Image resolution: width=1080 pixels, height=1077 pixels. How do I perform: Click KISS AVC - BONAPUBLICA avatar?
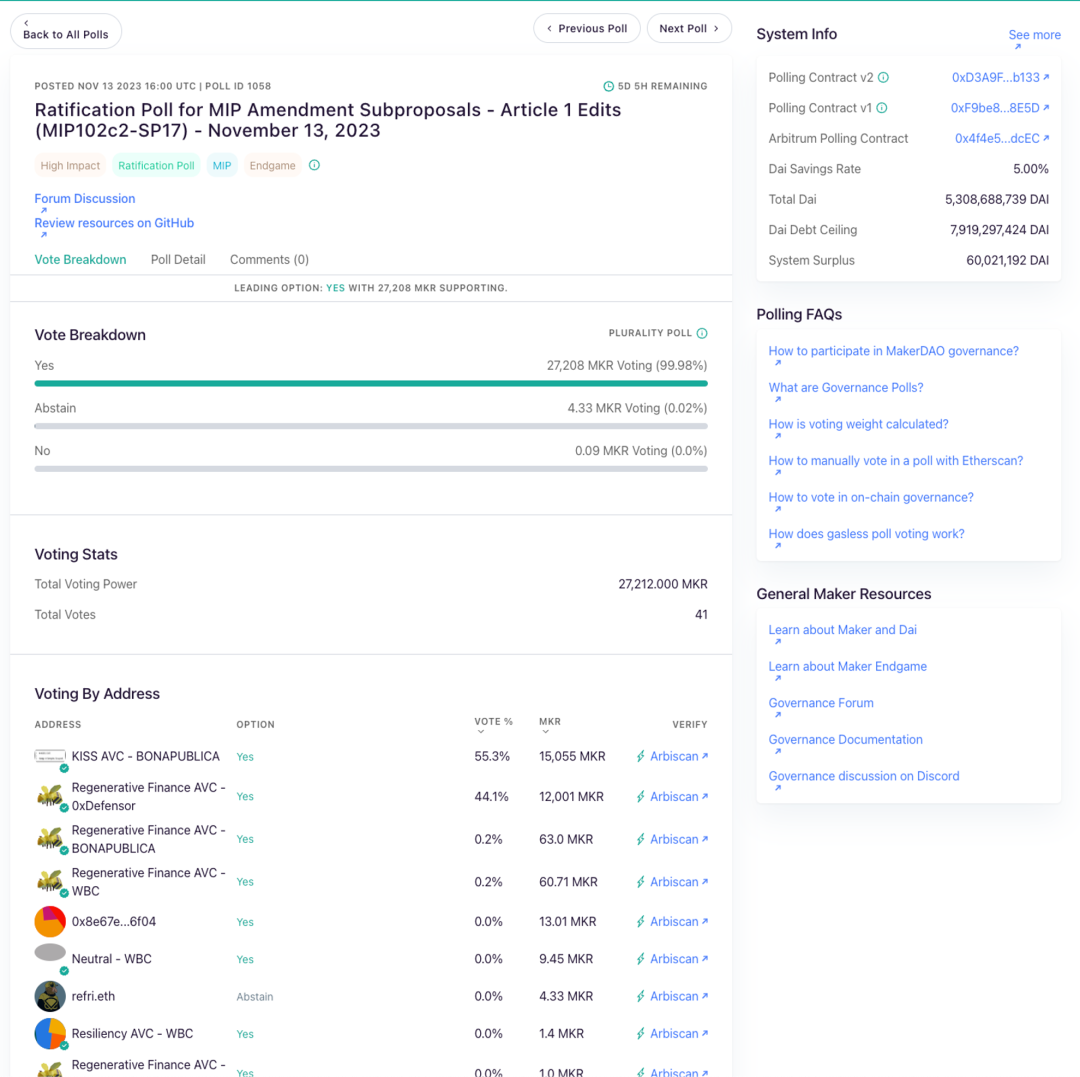coord(50,756)
